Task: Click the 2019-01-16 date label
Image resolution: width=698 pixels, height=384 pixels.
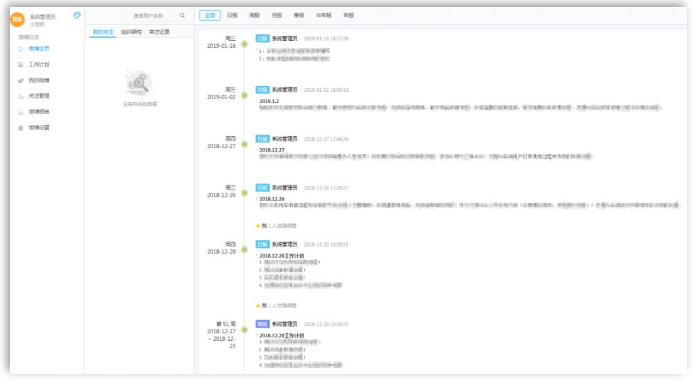Action: pos(221,46)
